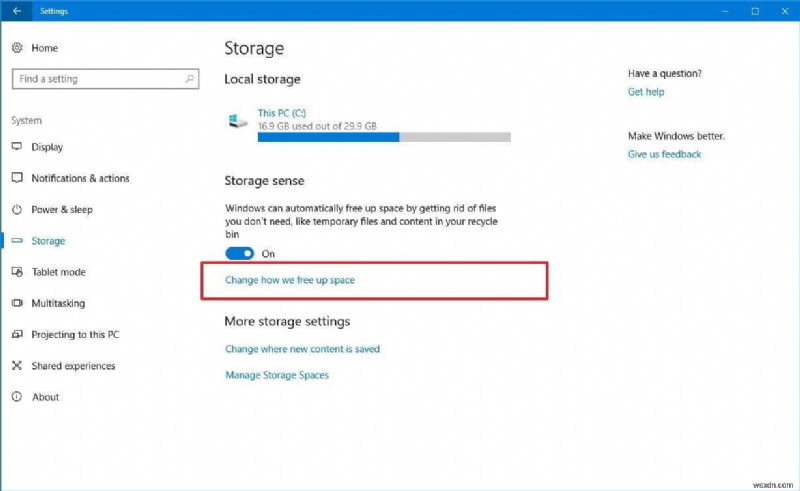Turn off the Storage sense toggle
The image size is (800, 491).
240,254
